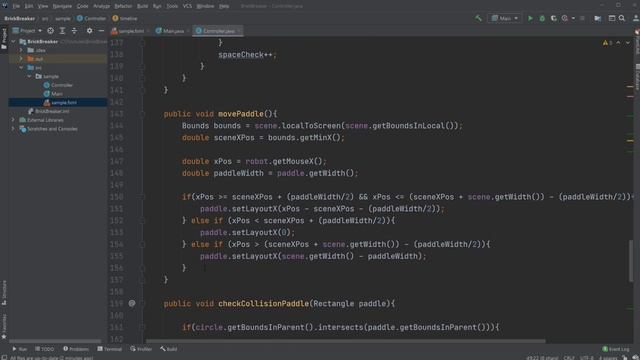The image size is (640, 360).
Task: Open the user account avatar icon
Action: pos(636,18)
